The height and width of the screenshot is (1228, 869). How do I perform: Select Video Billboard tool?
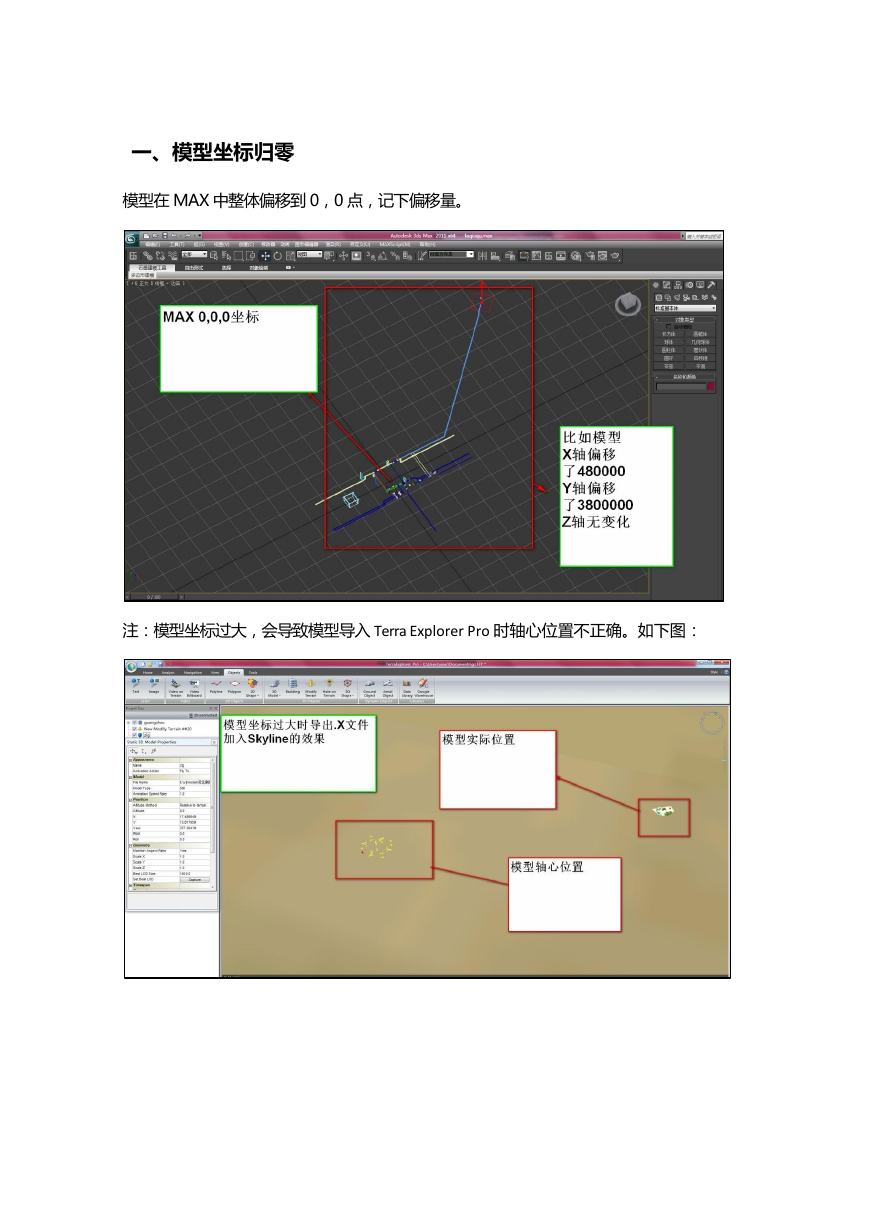(194, 688)
